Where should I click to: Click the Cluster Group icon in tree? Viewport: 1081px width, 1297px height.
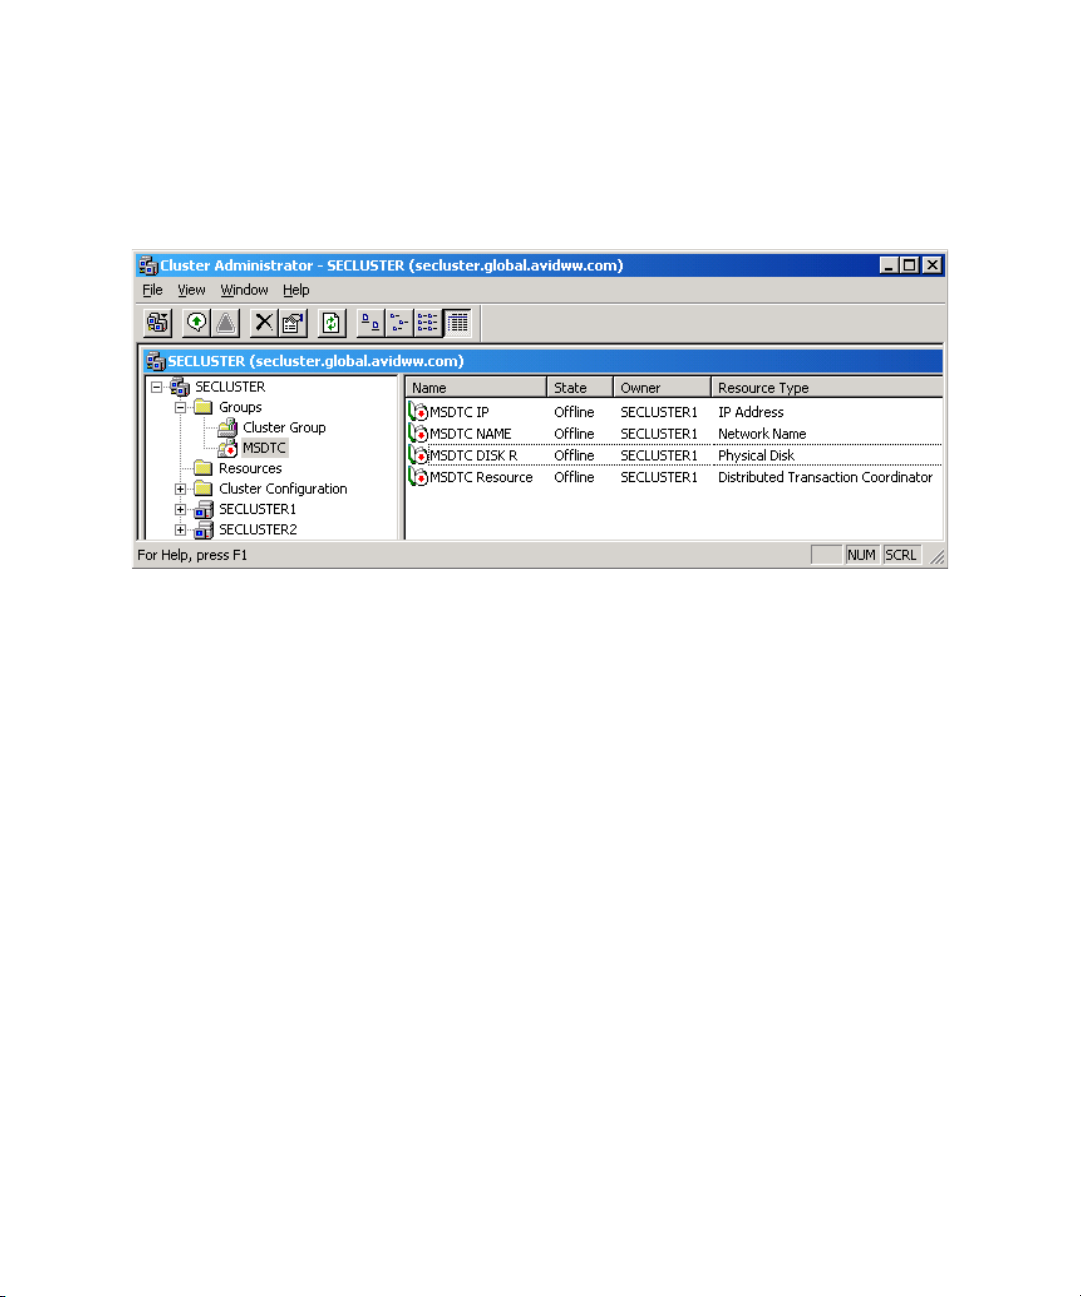(x=227, y=428)
